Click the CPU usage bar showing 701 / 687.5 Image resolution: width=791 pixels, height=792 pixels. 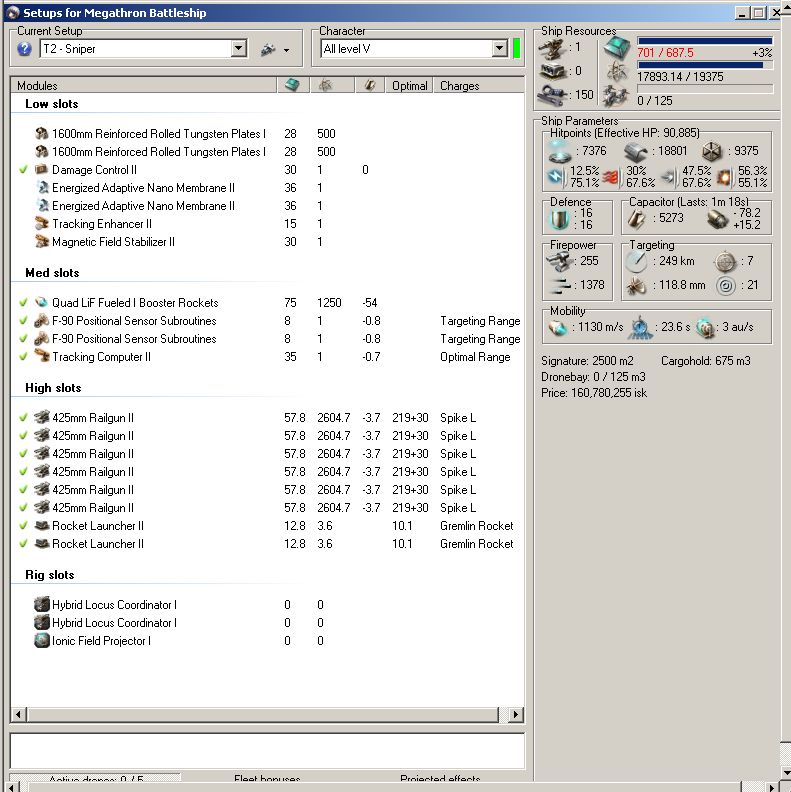click(705, 41)
